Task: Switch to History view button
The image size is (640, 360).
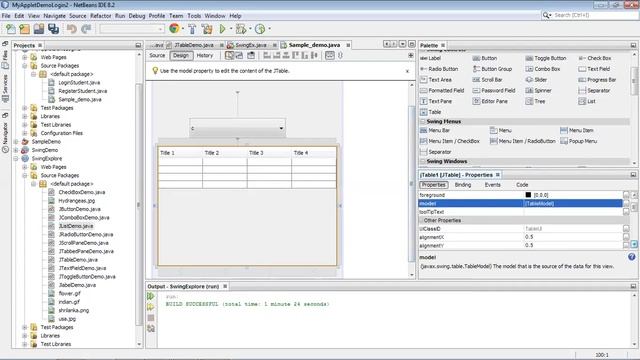Action: 204,55
